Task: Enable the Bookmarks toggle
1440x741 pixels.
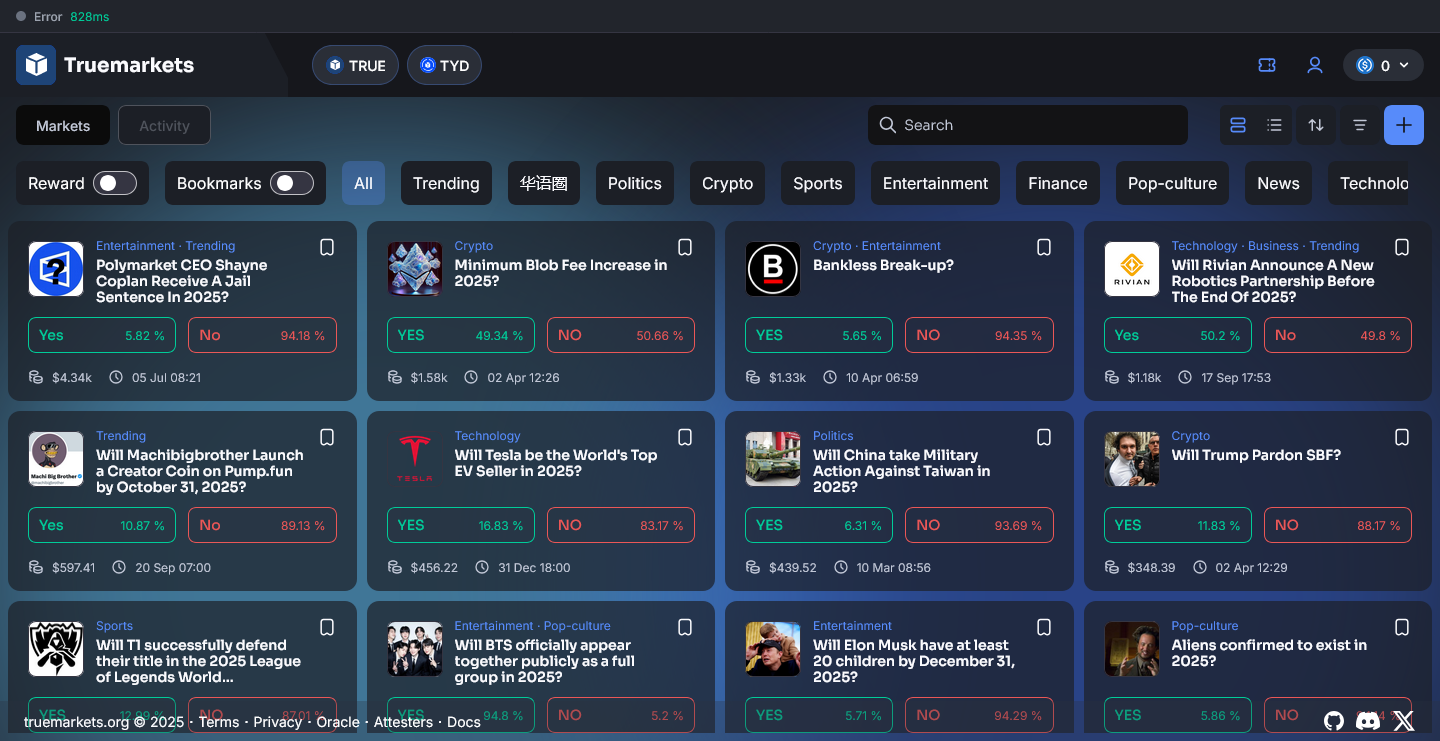Action: [x=292, y=183]
